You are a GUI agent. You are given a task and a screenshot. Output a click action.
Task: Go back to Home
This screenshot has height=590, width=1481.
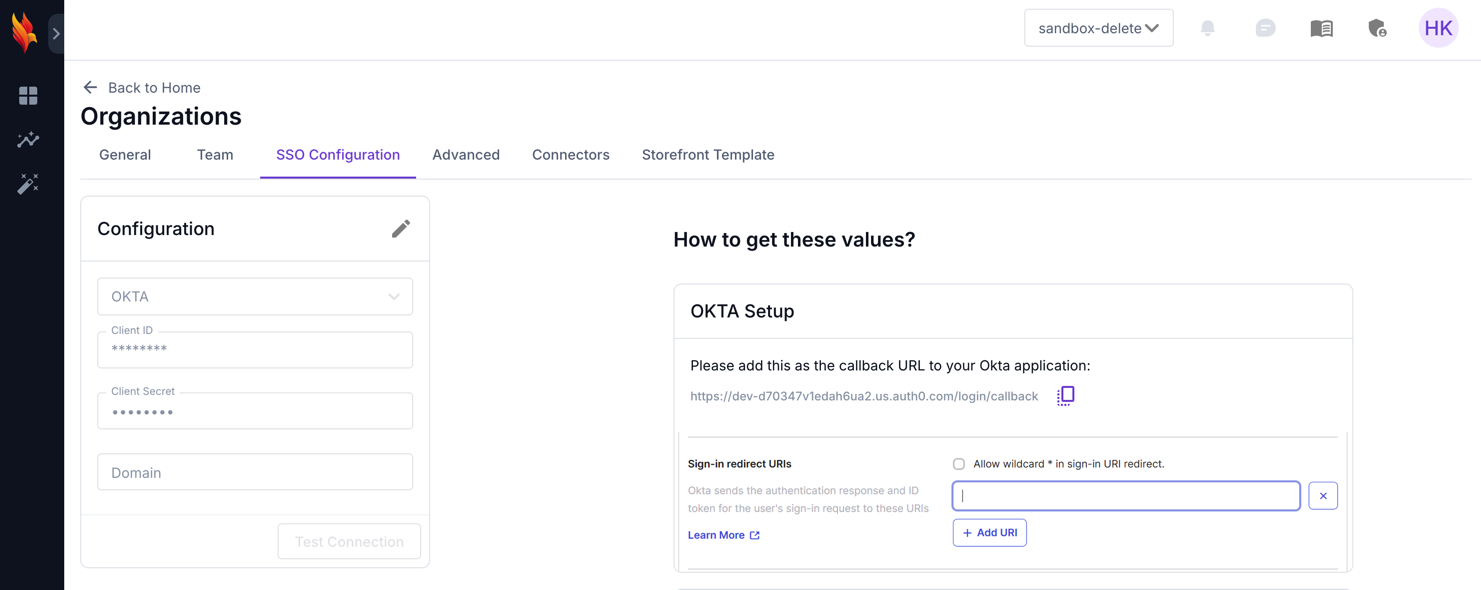(x=141, y=88)
